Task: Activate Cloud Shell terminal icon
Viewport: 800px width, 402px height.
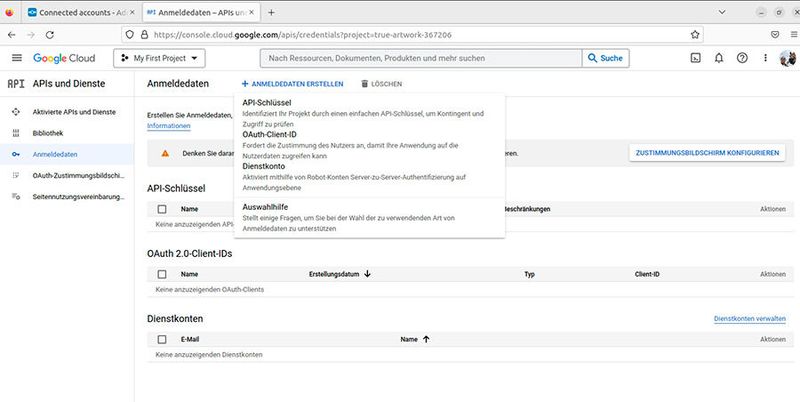Action: (x=695, y=58)
